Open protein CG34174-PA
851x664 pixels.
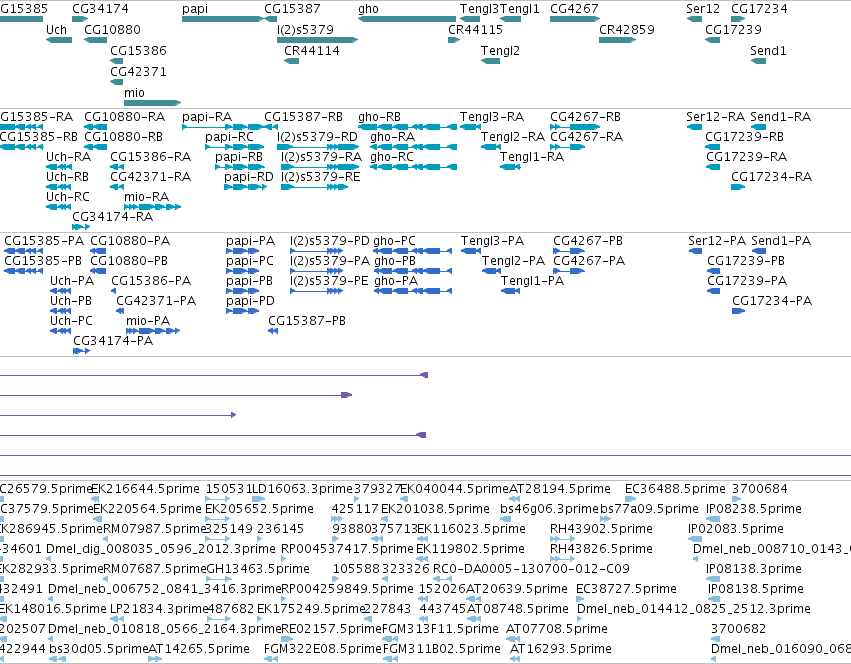point(113,341)
